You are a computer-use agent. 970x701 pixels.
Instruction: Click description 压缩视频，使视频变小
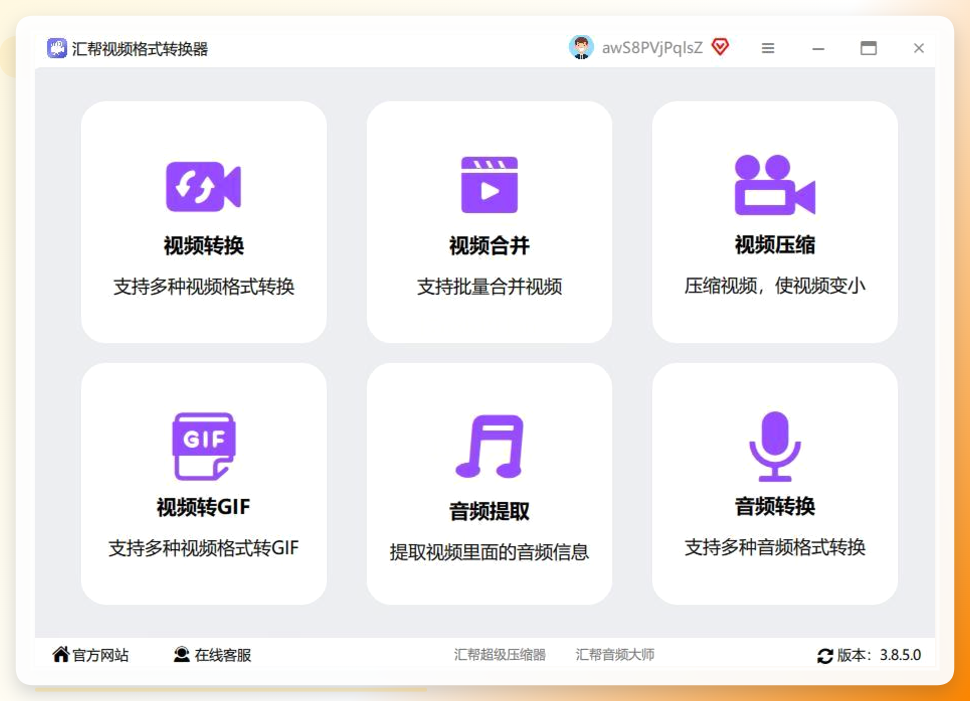[x=775, y=286]
